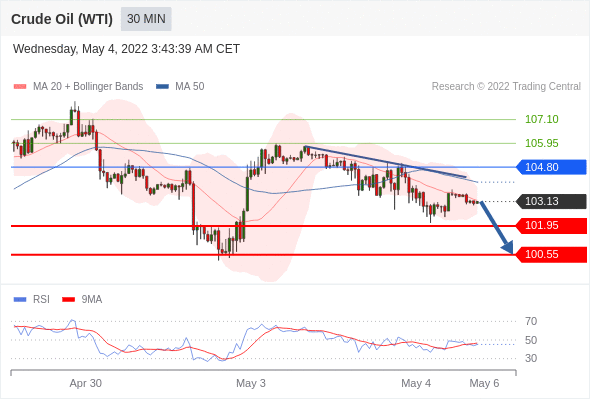Select the 104.80 blue pivot price tag
This screenshot has height=400, width=590.
pos(551,167)
